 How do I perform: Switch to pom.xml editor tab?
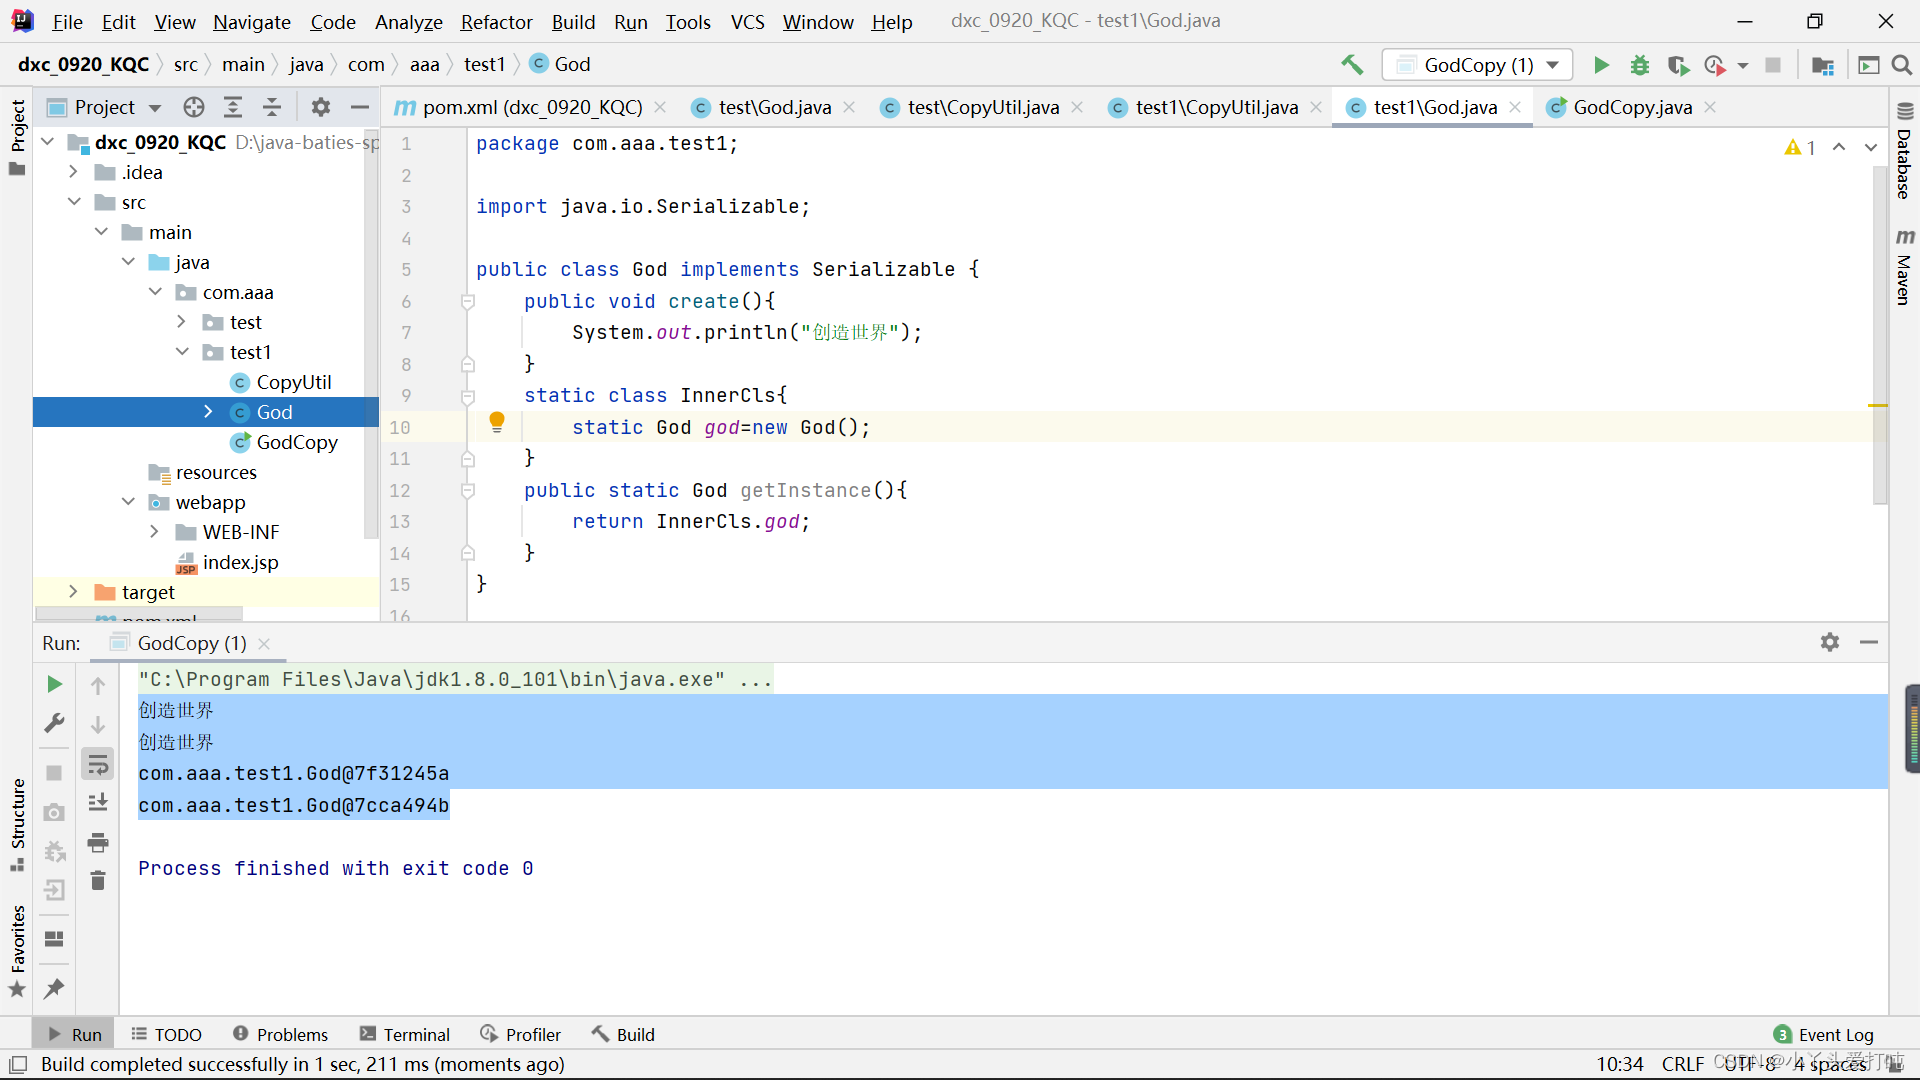(530, 107)
